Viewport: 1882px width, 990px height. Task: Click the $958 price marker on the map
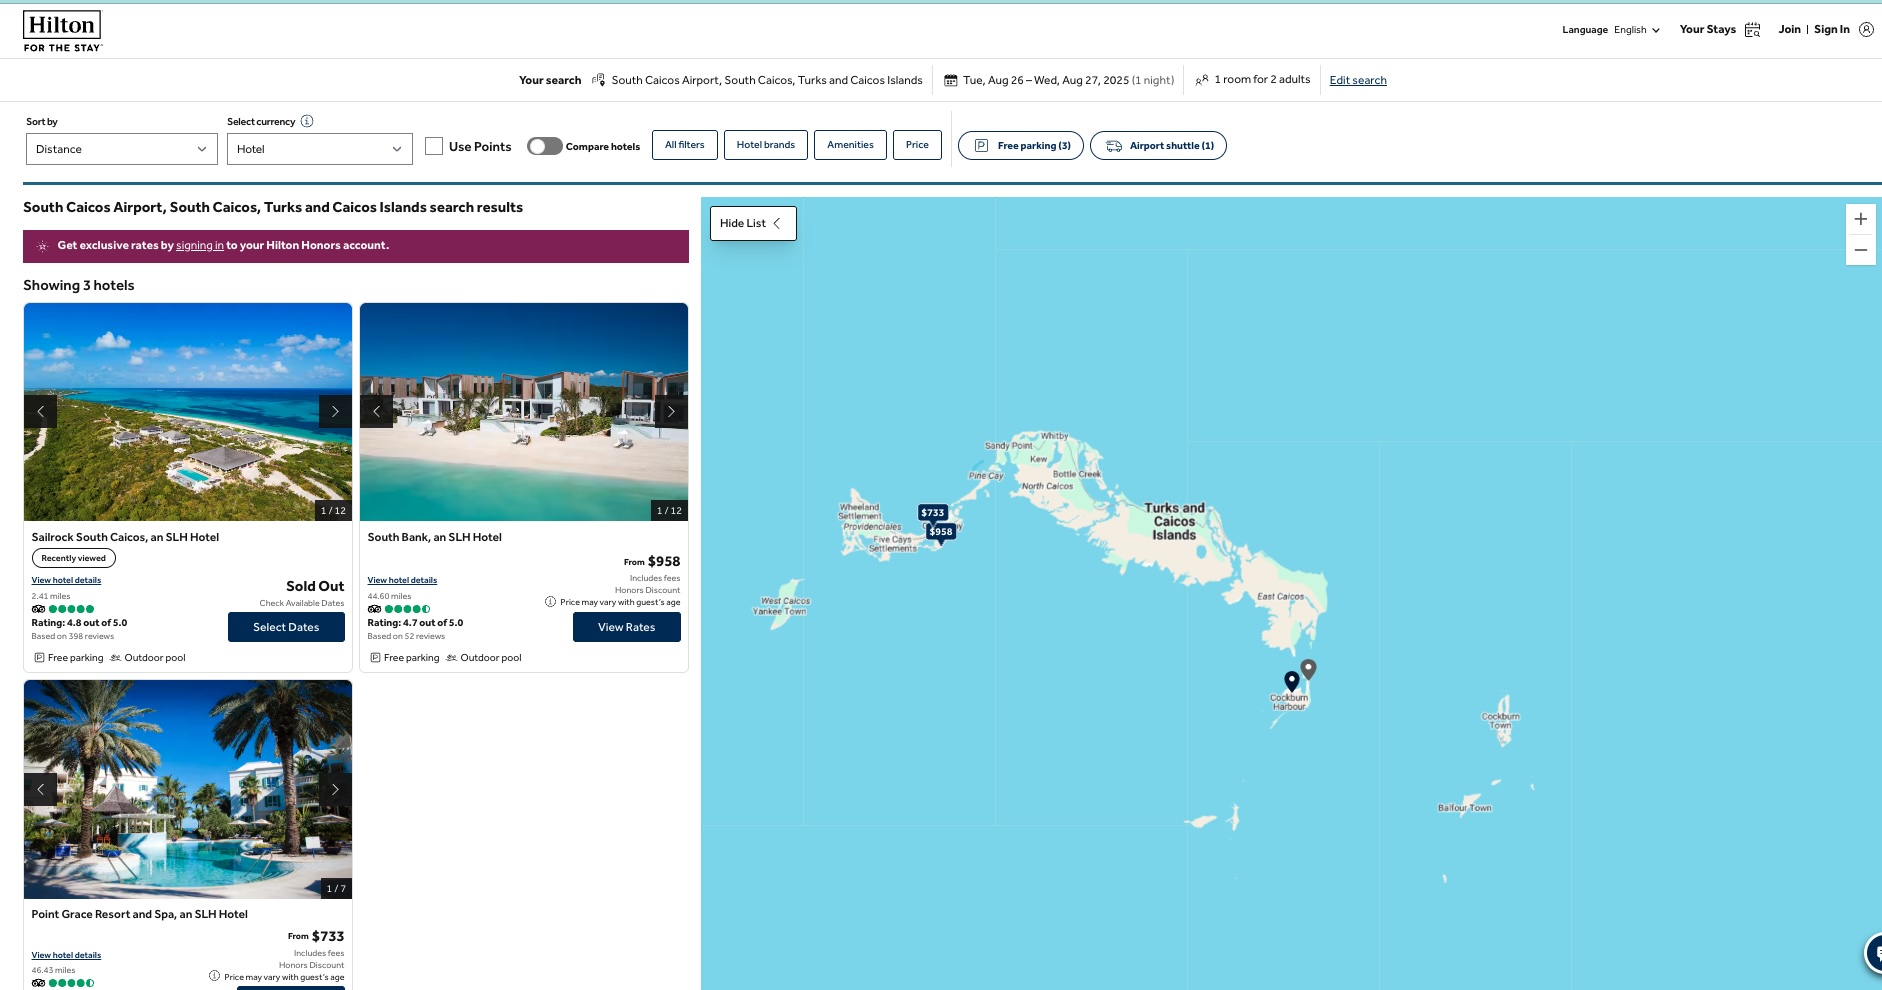pyautogui.click(x=941, y=532)
